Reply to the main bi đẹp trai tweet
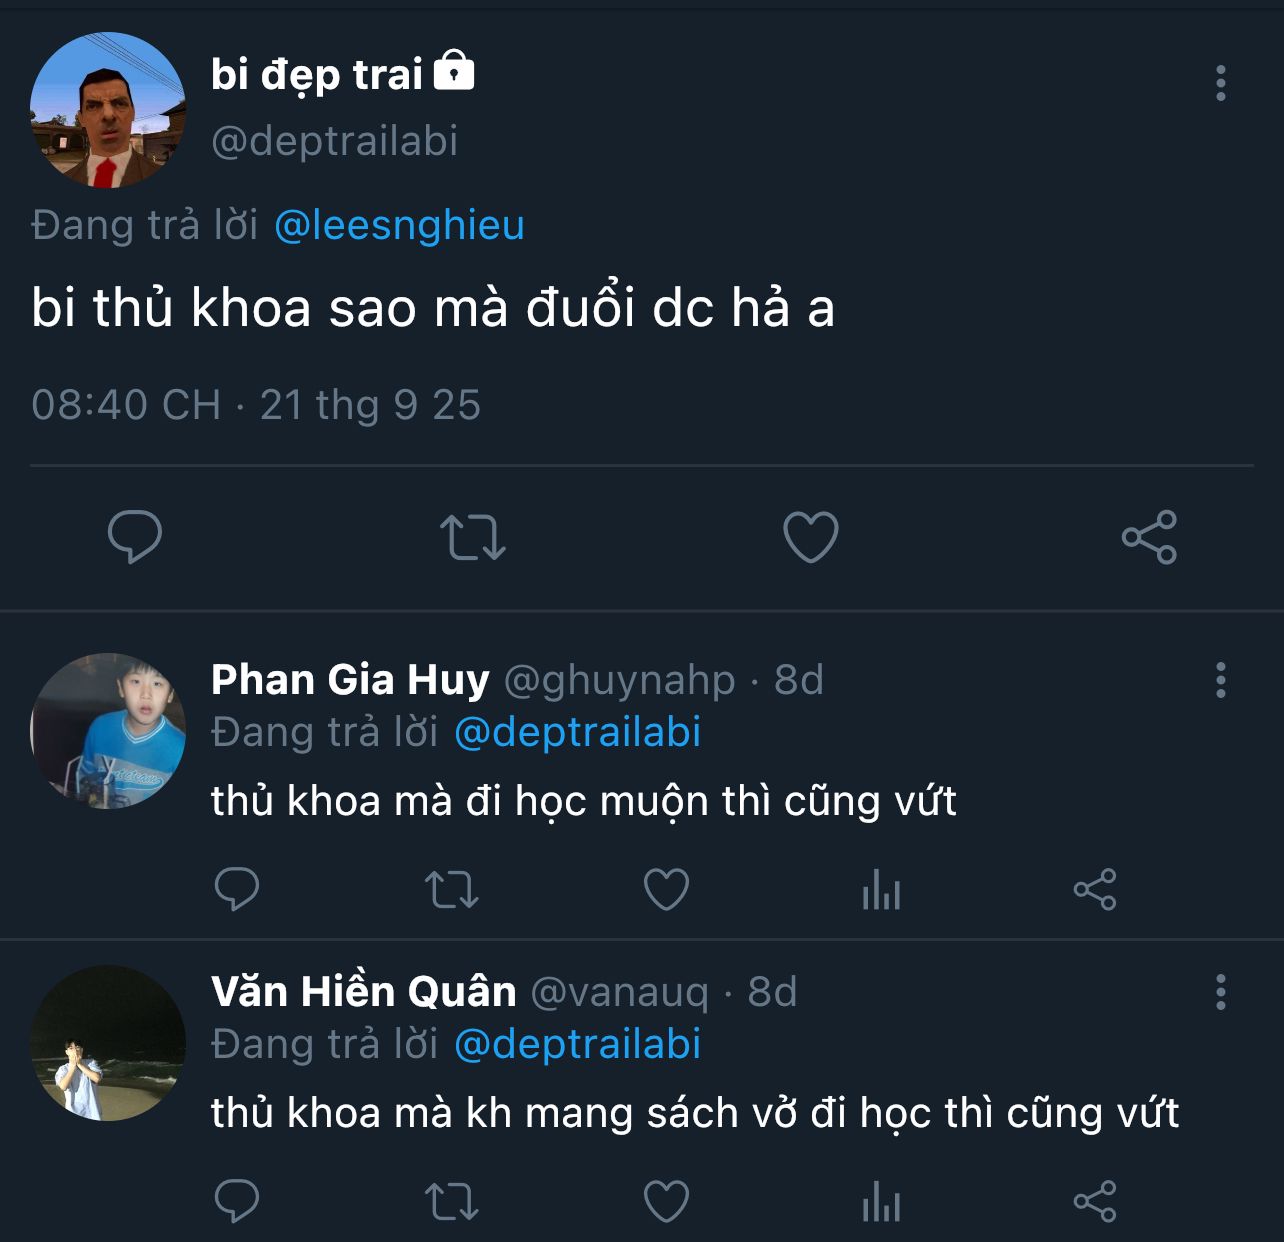 click(x=135, y=537)
